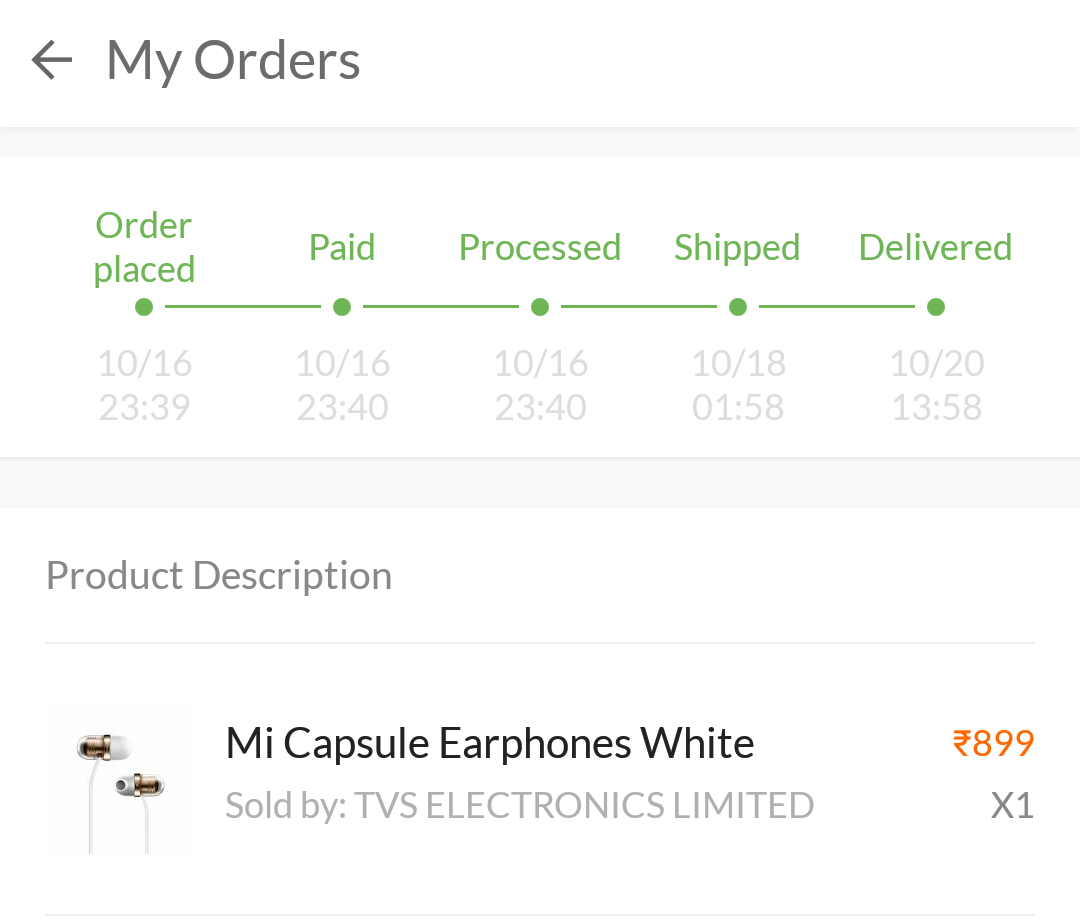The width and height of the screenshot is (1080, 922).
Task: Open the earphones product thumbnail
Action: 120,780
